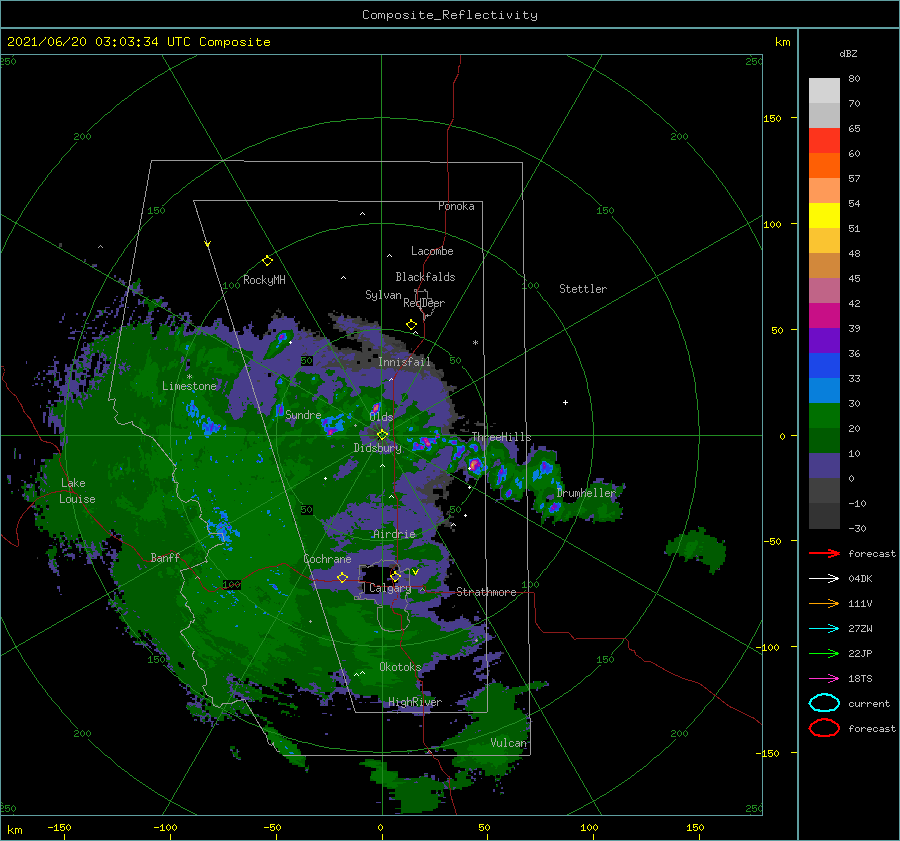Click the intense storm cell southwest of ThreeHills
The width and height of the screenshot is (900, 841).
click(x=475, y=464)
